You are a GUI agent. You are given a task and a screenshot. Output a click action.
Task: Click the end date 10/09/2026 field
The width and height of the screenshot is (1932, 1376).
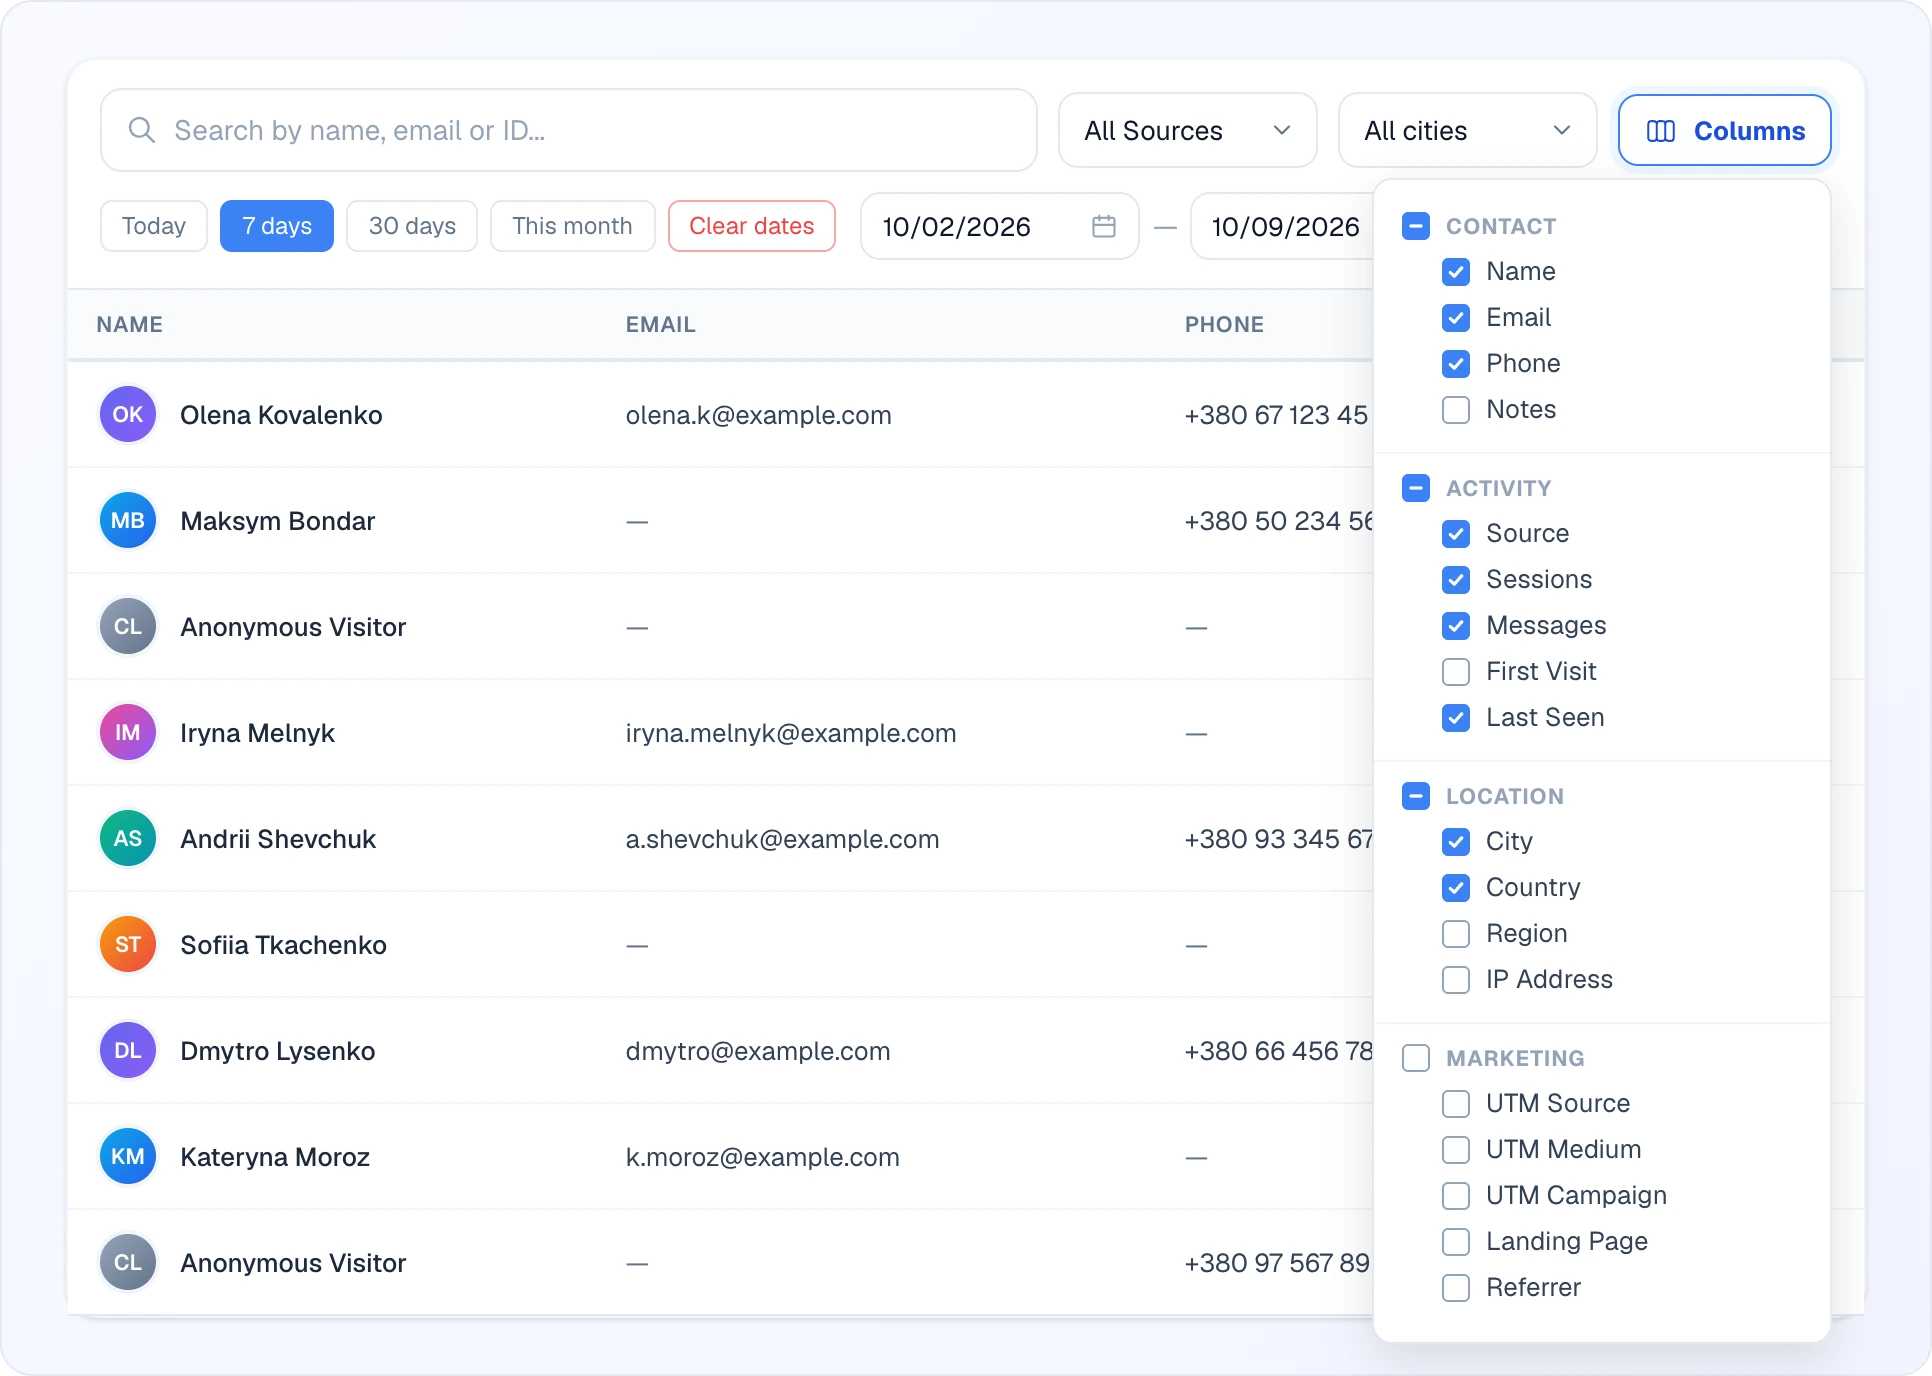(1283, 226)
